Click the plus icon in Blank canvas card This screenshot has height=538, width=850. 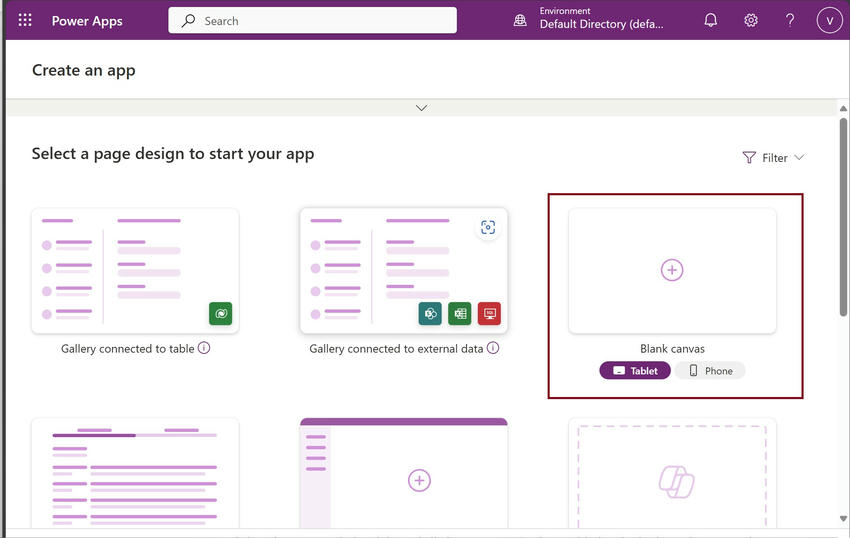coord(672,270)
